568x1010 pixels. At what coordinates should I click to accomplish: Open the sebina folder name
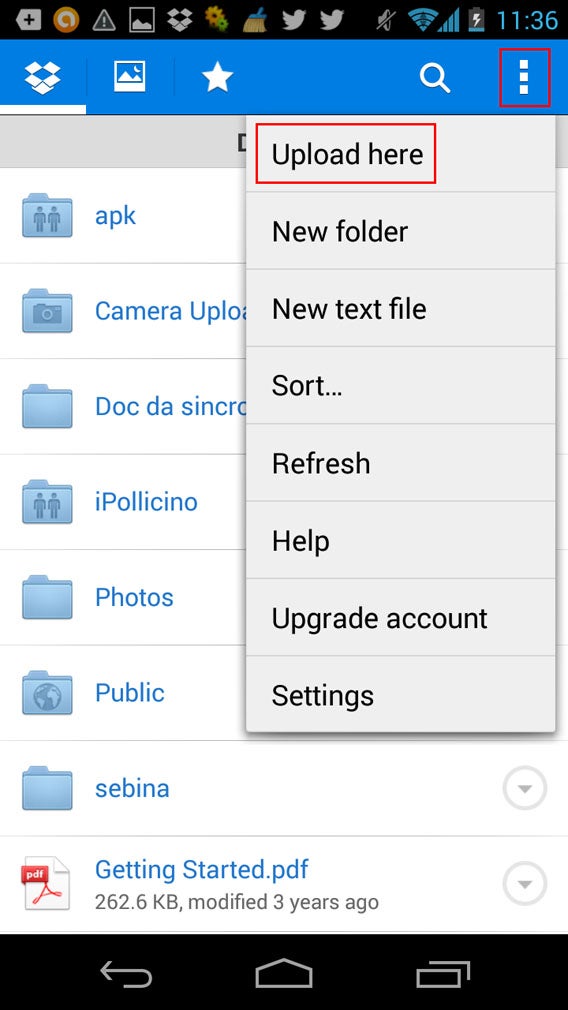pos(132,788)
